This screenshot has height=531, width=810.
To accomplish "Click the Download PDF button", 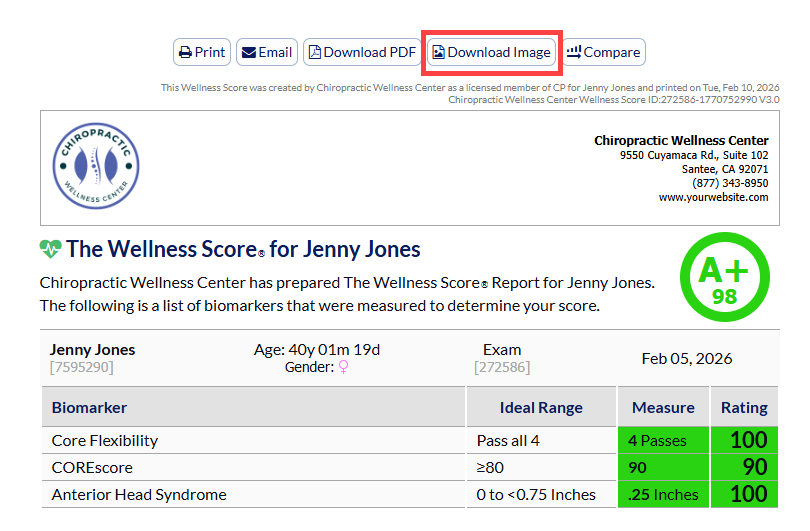I will pos(363,52).
